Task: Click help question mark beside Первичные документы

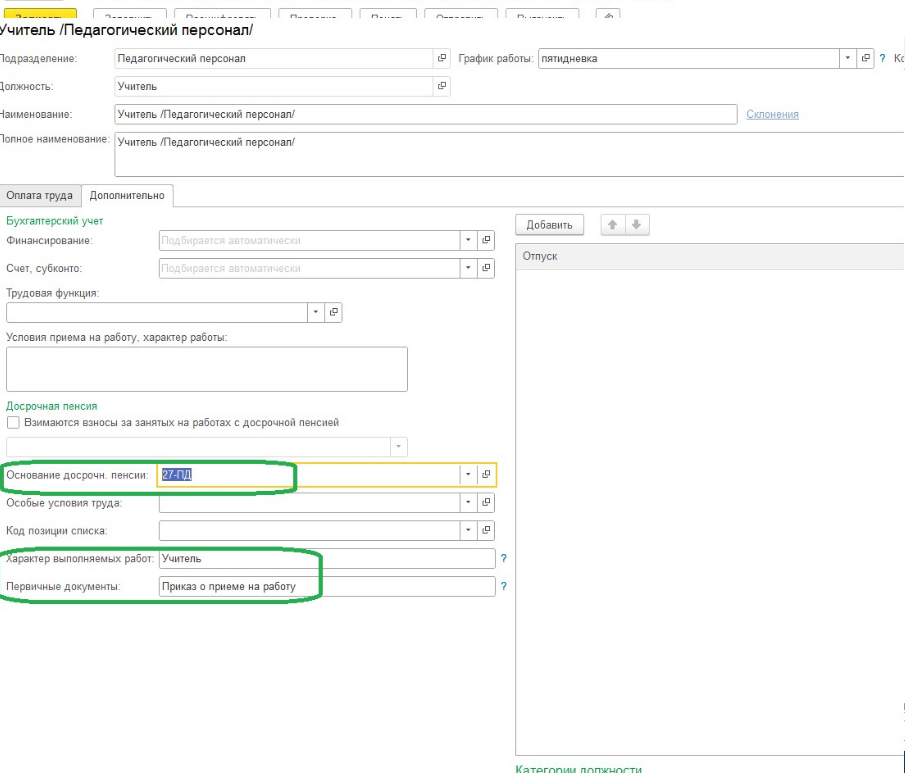Action: click(504, 587)
